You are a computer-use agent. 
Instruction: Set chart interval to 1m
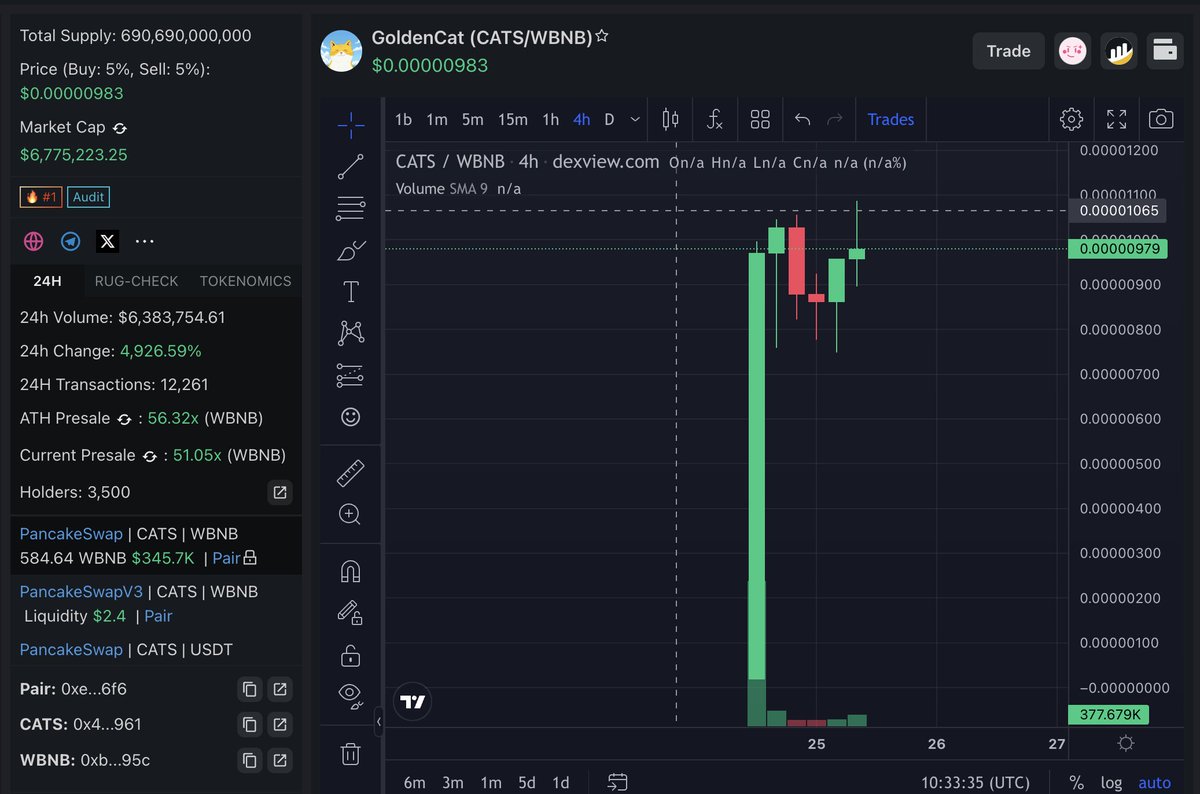coord(437,120)
